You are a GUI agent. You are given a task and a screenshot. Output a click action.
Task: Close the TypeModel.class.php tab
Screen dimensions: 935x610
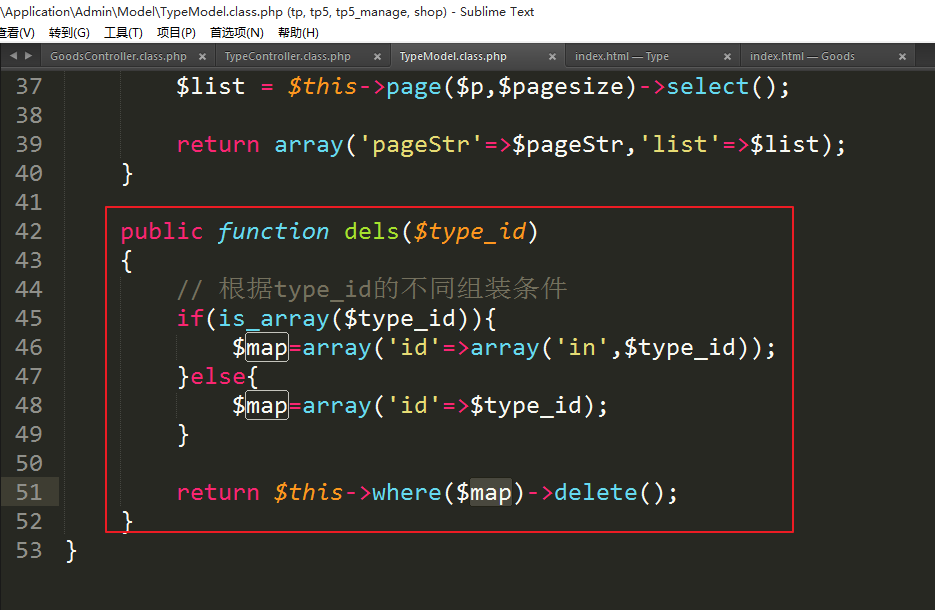[552, 57]
